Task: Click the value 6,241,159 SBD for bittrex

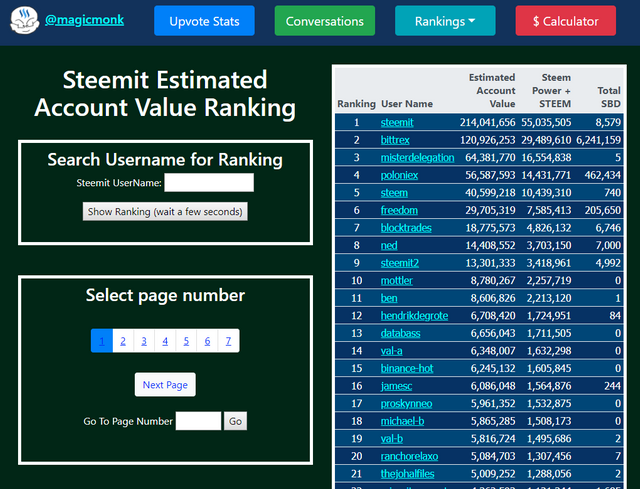Action: tap(598, 140)
